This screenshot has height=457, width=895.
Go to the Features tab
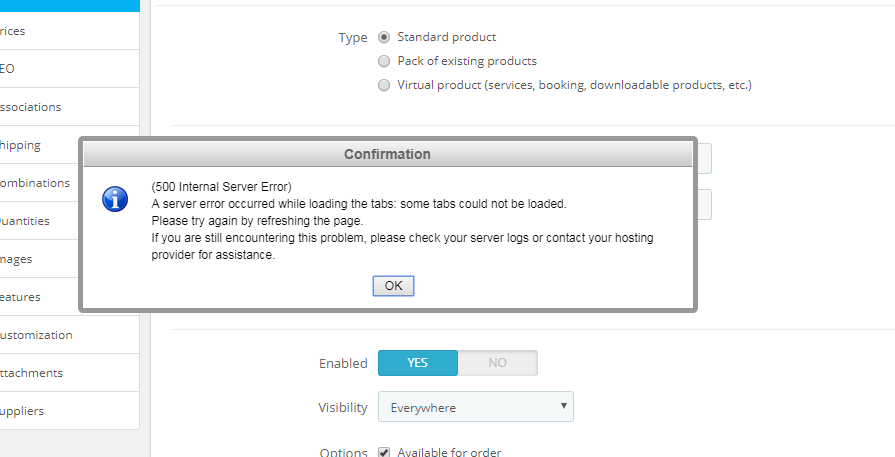(39, 297)
